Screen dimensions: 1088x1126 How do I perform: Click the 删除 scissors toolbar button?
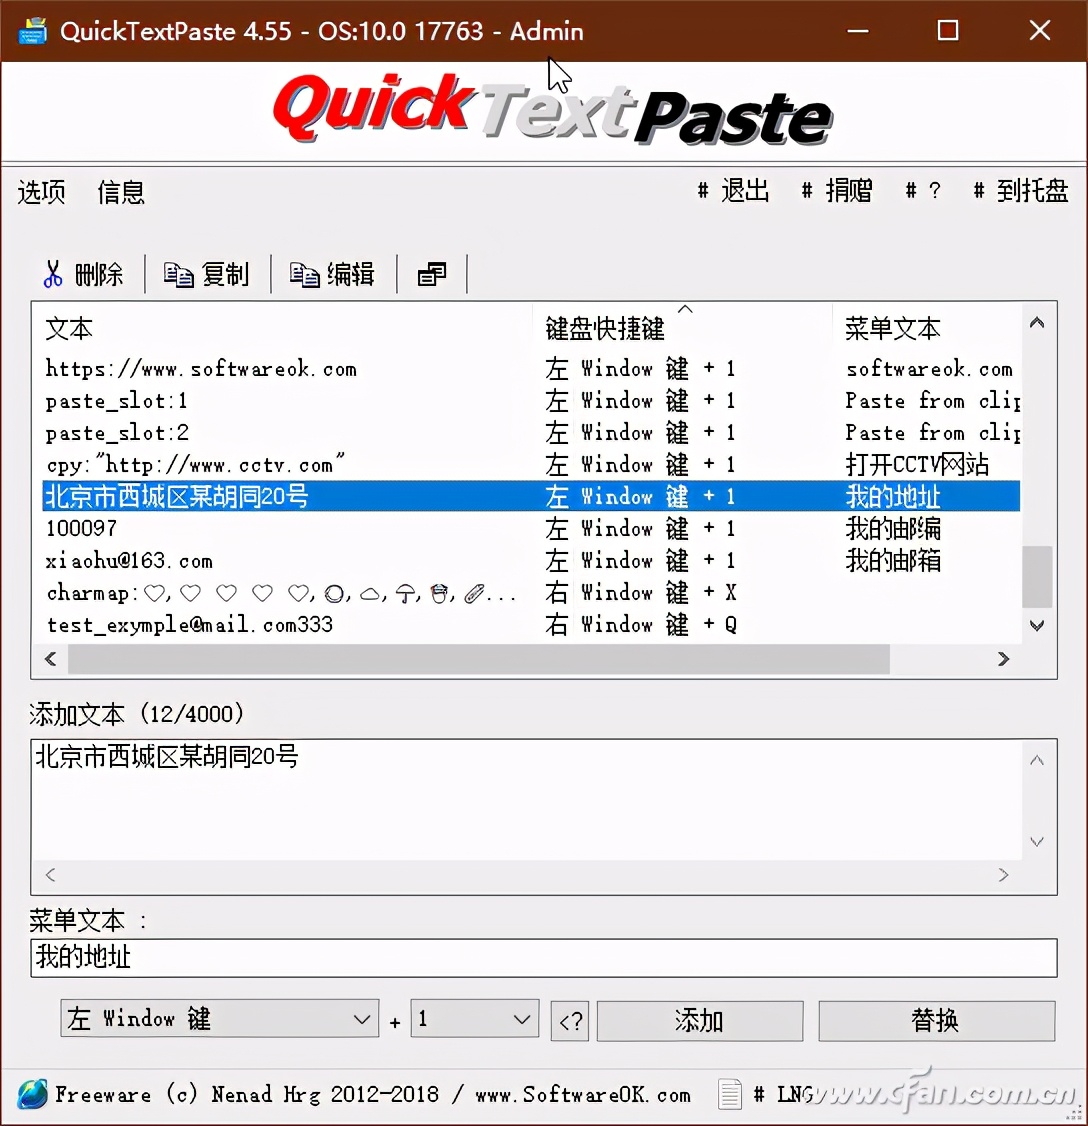[x=84, y=274]
